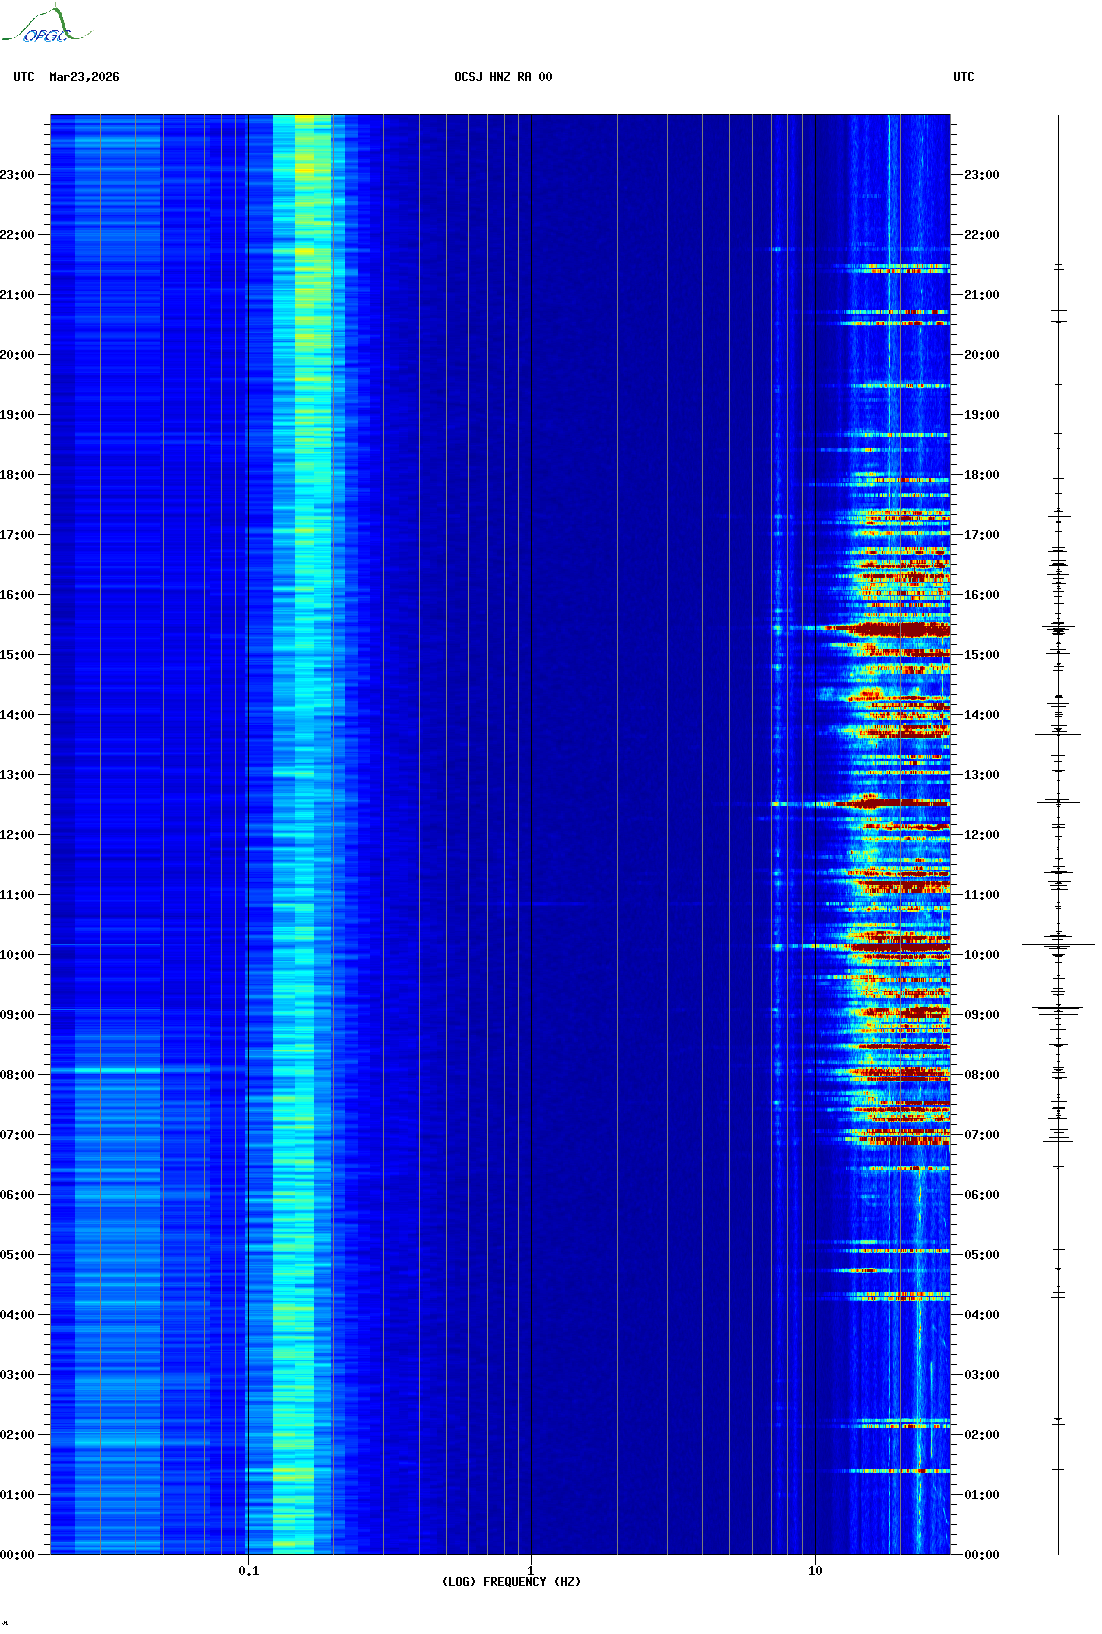Click the right-axis 10:00 time label

pos(981,955)
